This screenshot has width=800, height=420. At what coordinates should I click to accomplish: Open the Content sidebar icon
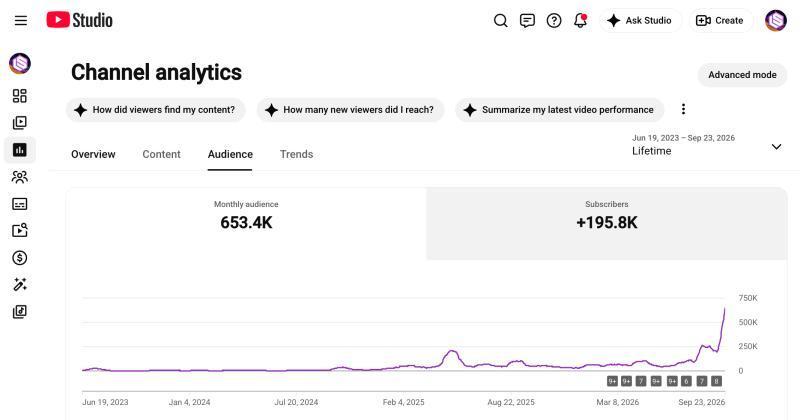coord(20,122)
